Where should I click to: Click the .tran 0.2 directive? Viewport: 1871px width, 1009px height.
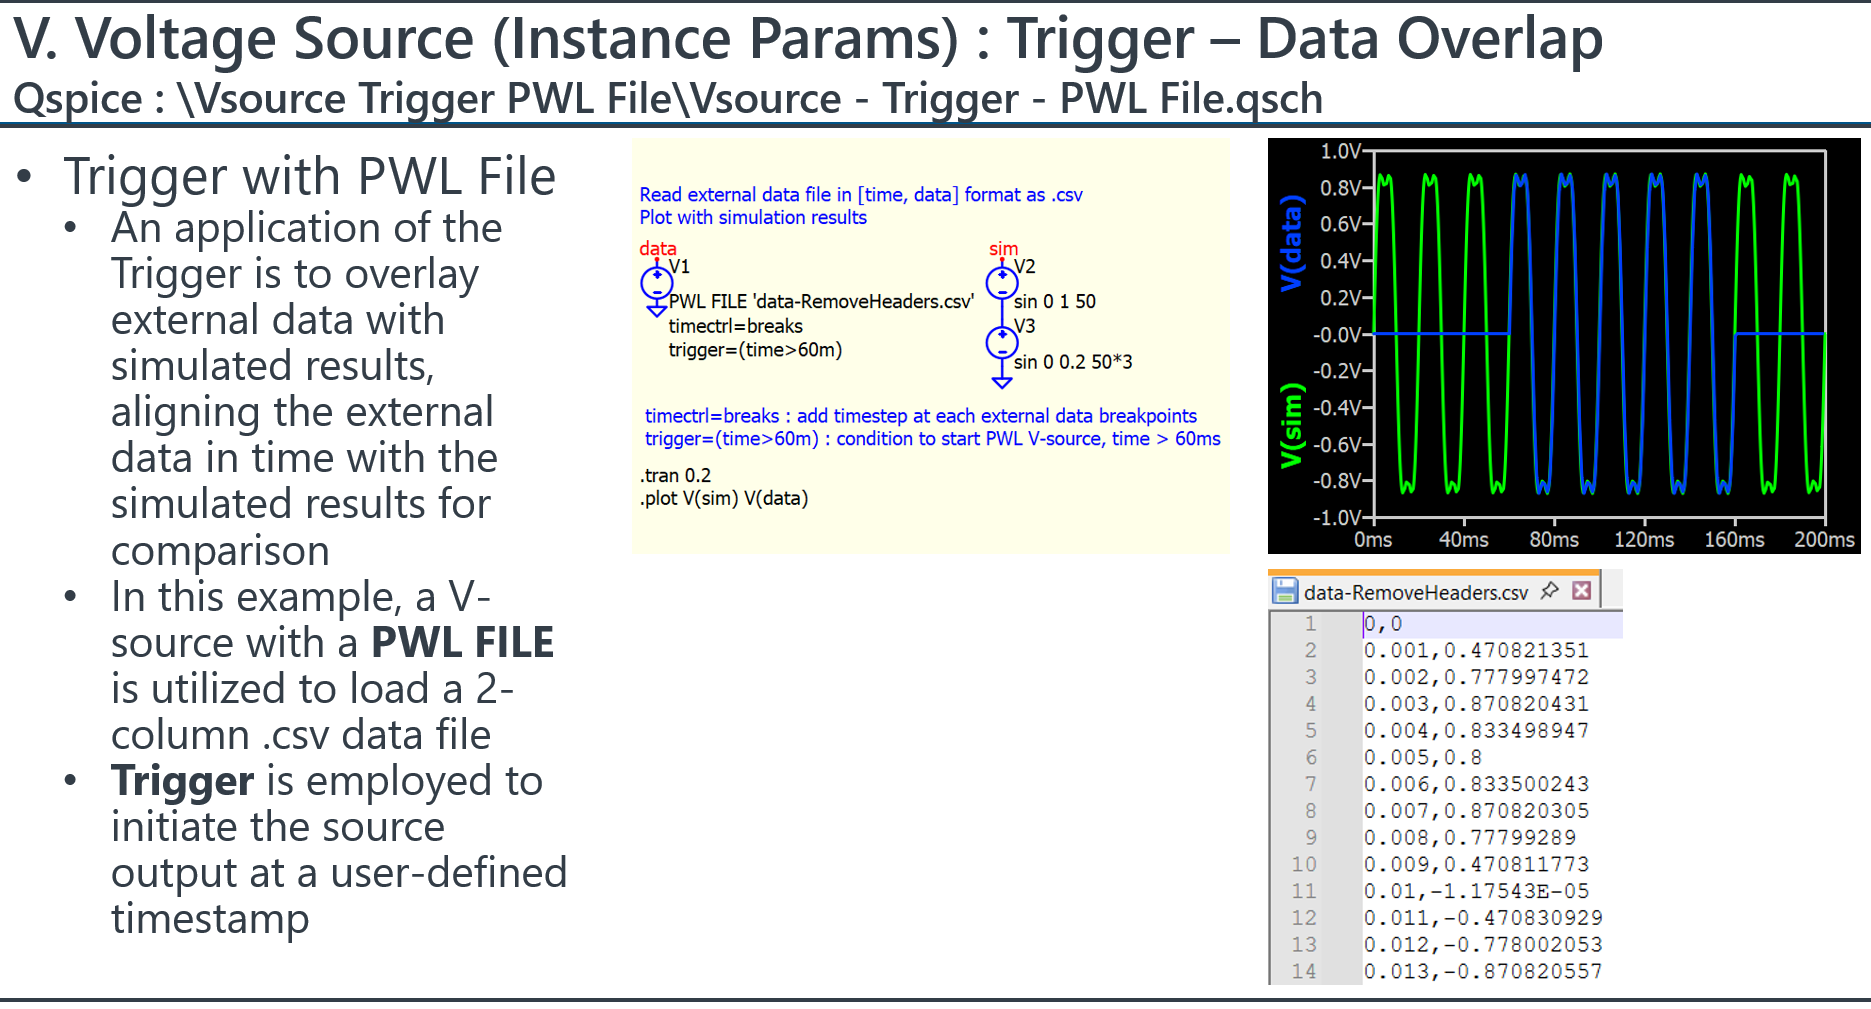tap(675, 475)
